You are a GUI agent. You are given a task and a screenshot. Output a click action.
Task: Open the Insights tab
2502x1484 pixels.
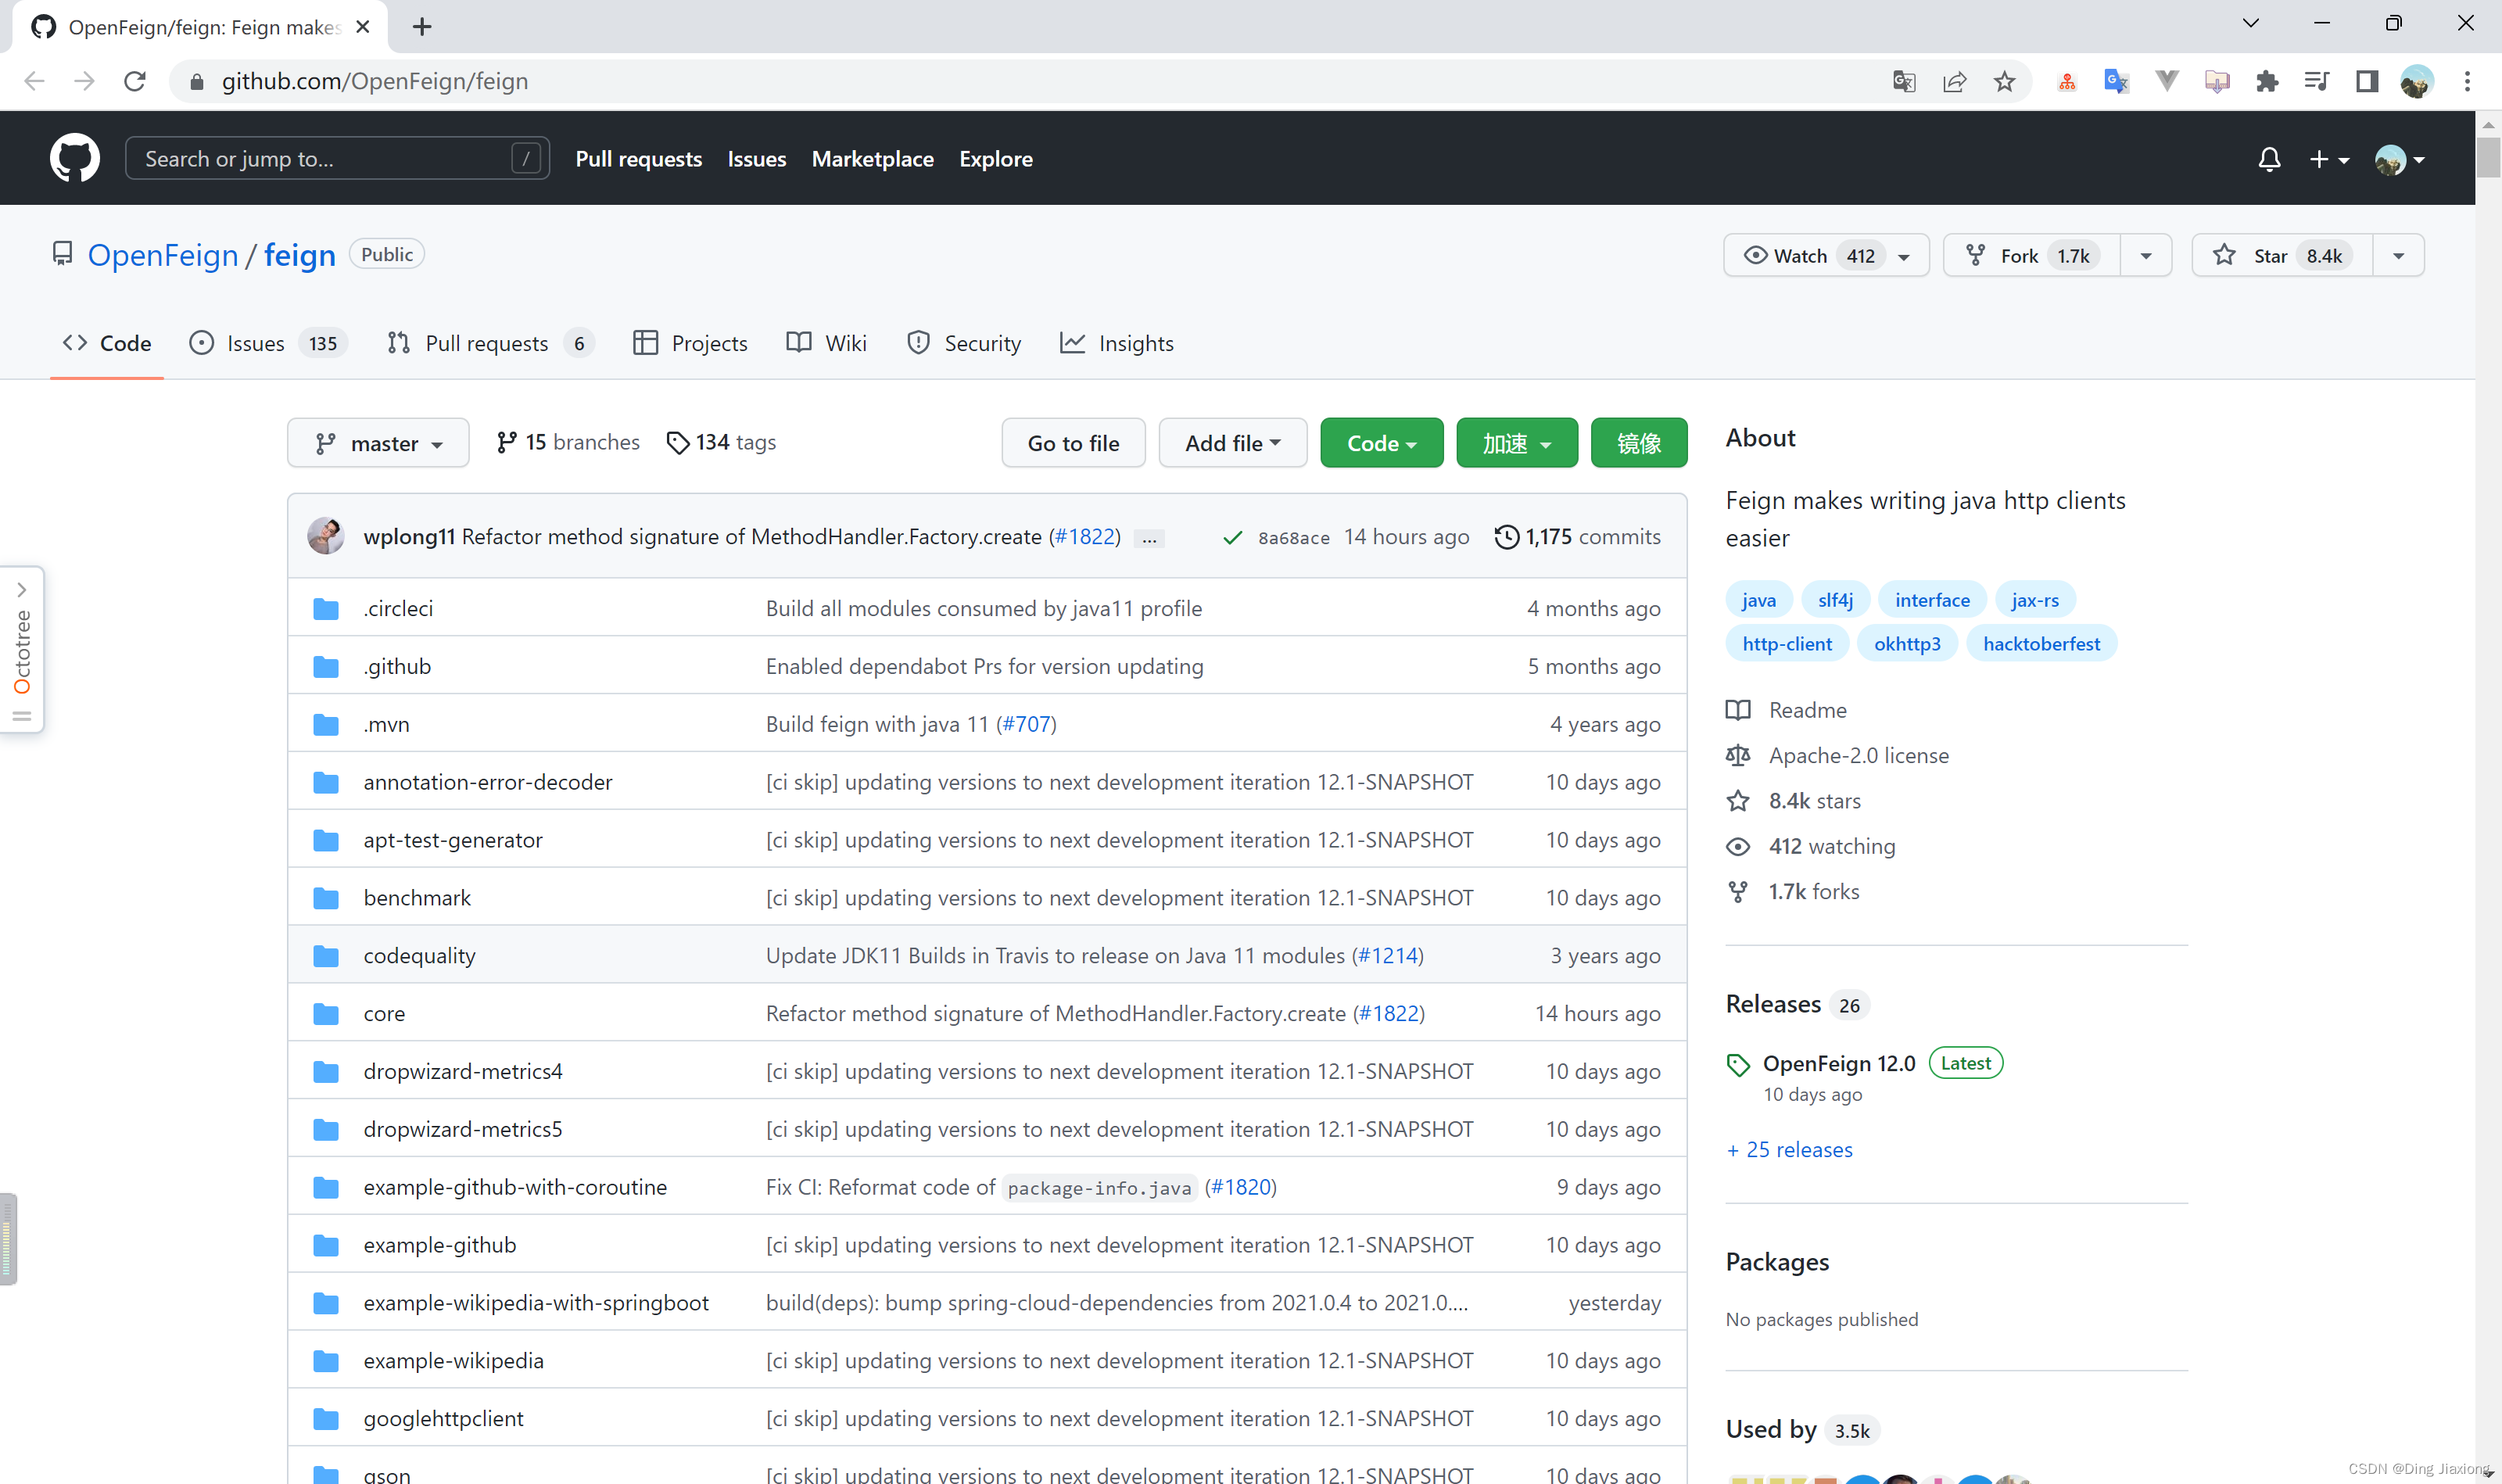click(1117, 343)
